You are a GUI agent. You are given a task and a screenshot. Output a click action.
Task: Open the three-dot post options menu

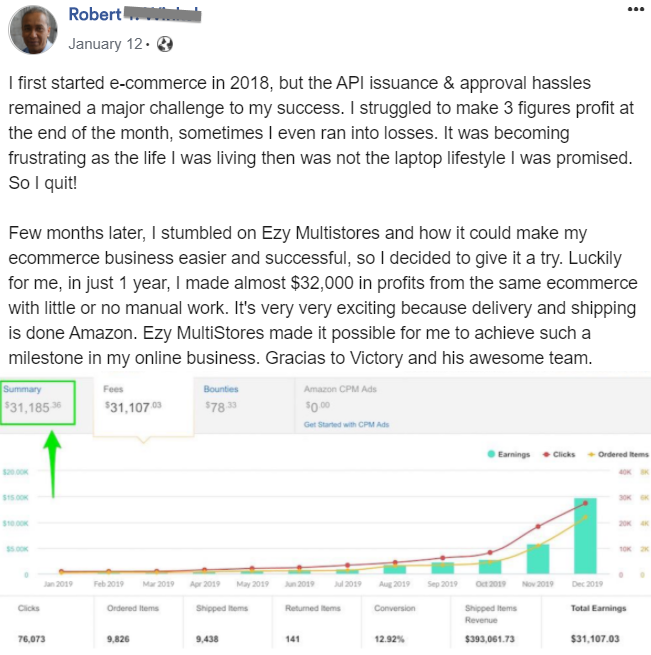[635, 8]
